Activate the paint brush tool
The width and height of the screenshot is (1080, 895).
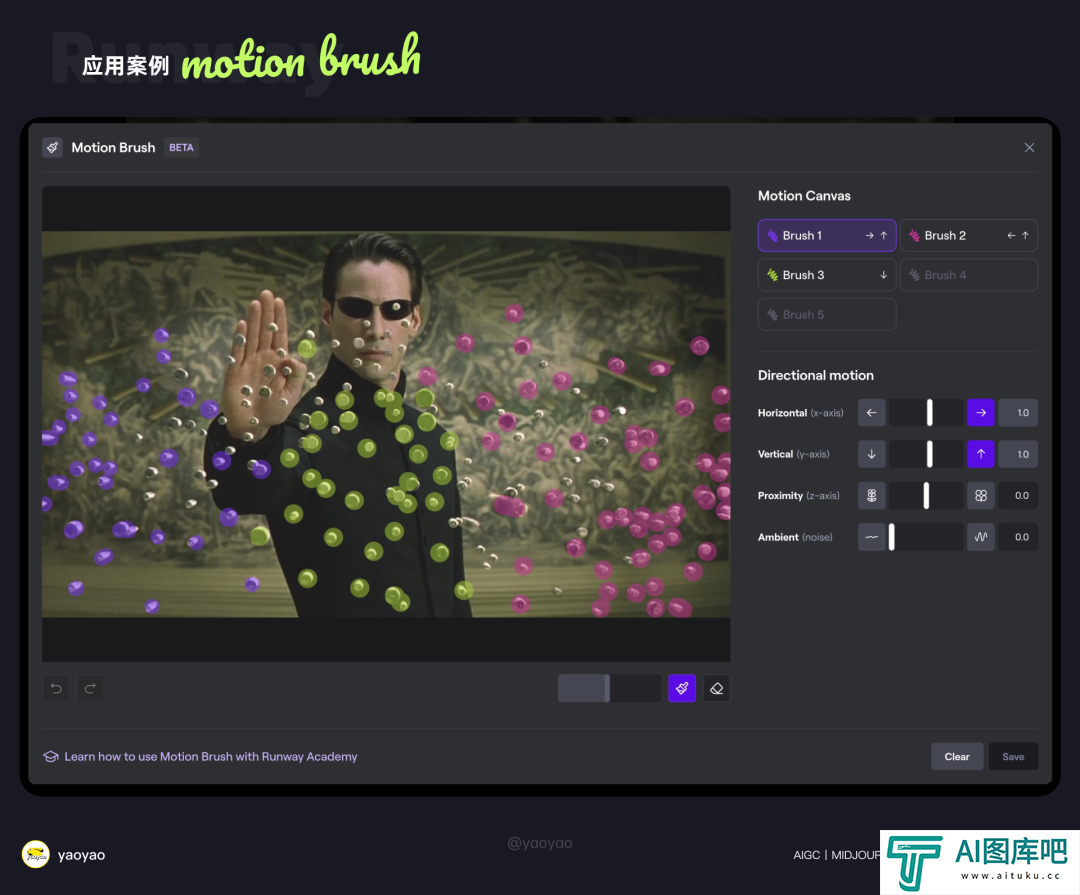click(682, 688)
